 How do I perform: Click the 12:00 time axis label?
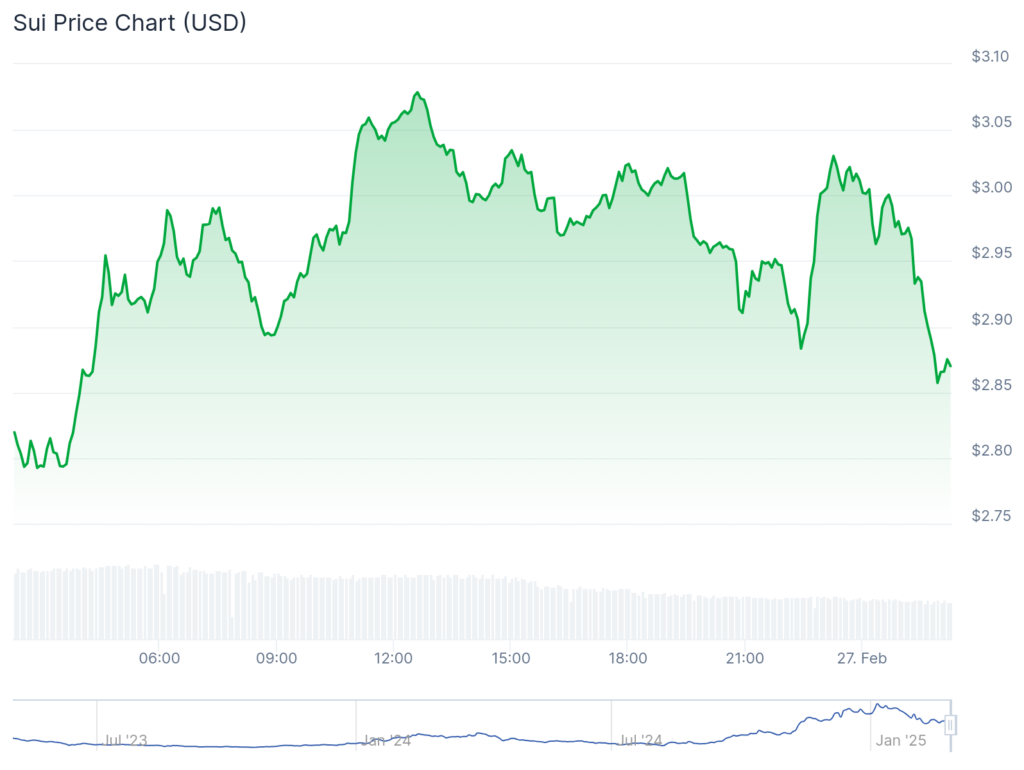[393, 658]
